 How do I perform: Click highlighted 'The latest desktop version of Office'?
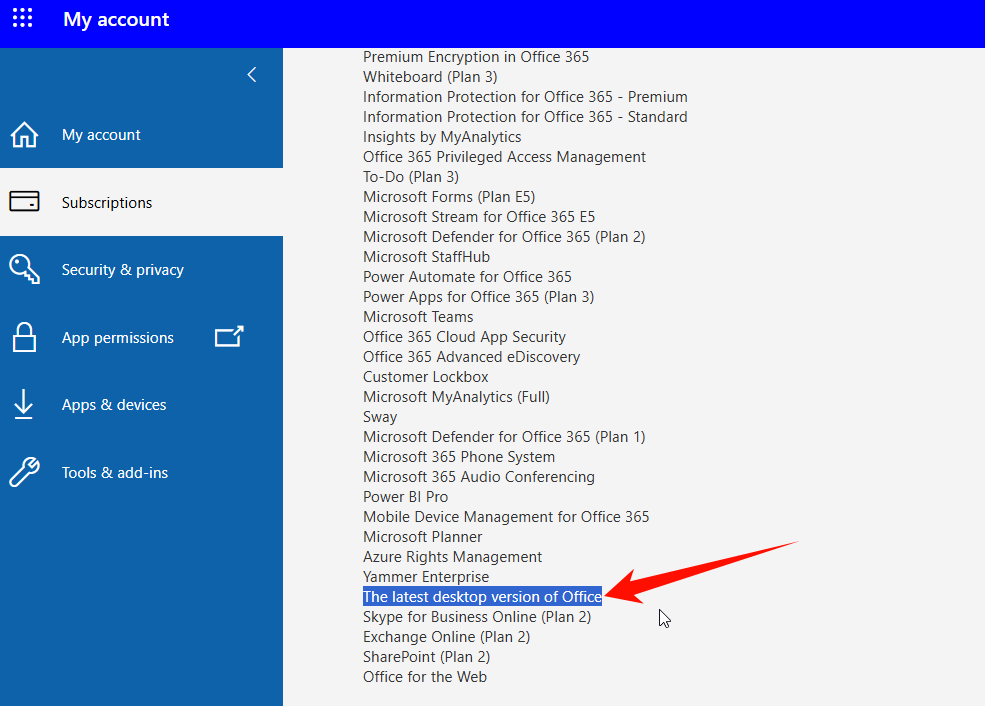(482, 597)
